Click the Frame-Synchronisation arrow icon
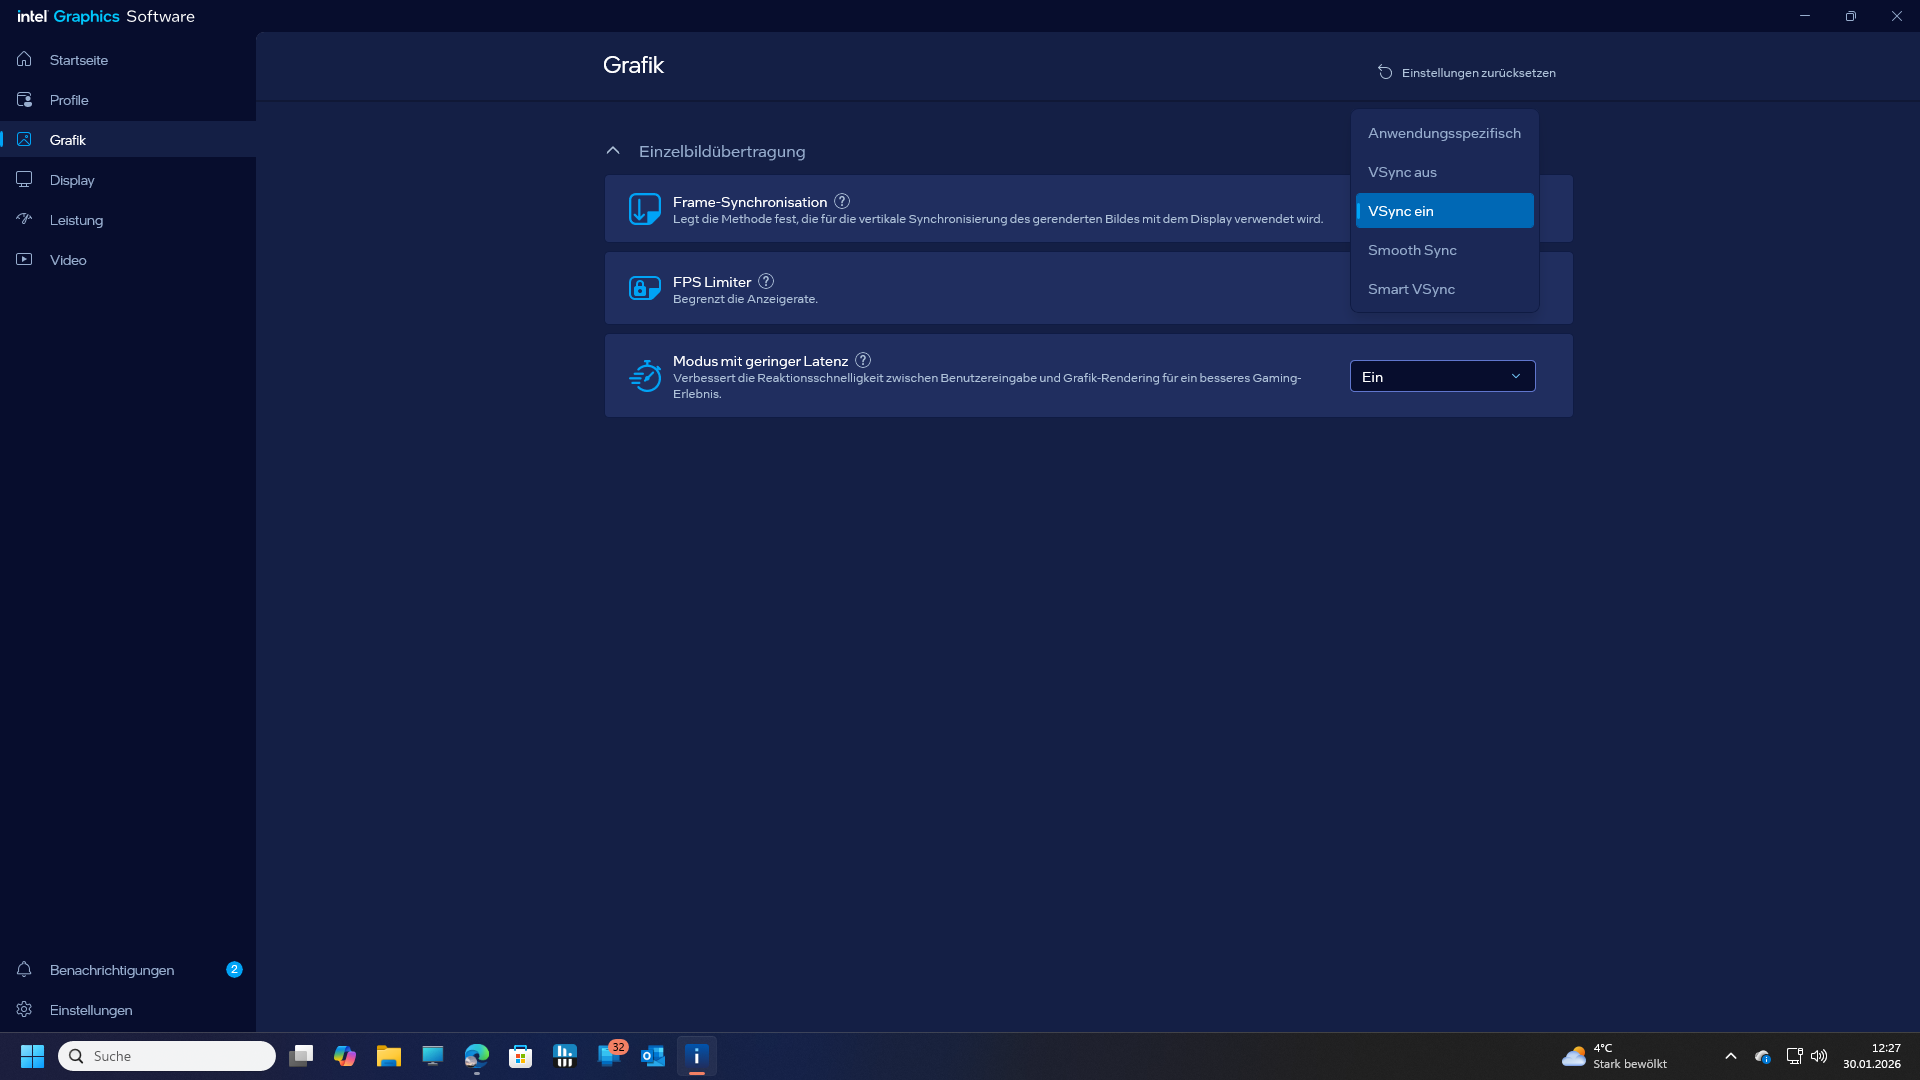The image size is (1920, 1080). click(645, 209)
